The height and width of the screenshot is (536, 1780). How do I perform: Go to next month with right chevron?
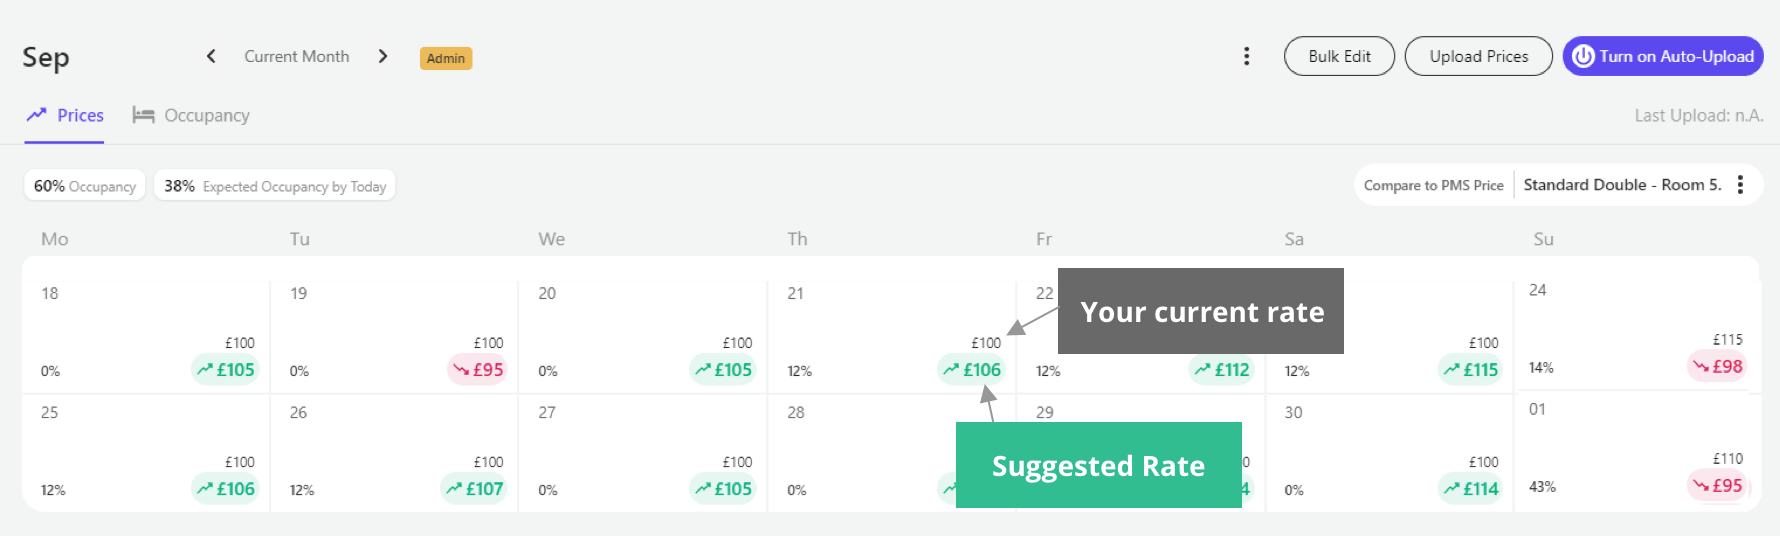383,56
